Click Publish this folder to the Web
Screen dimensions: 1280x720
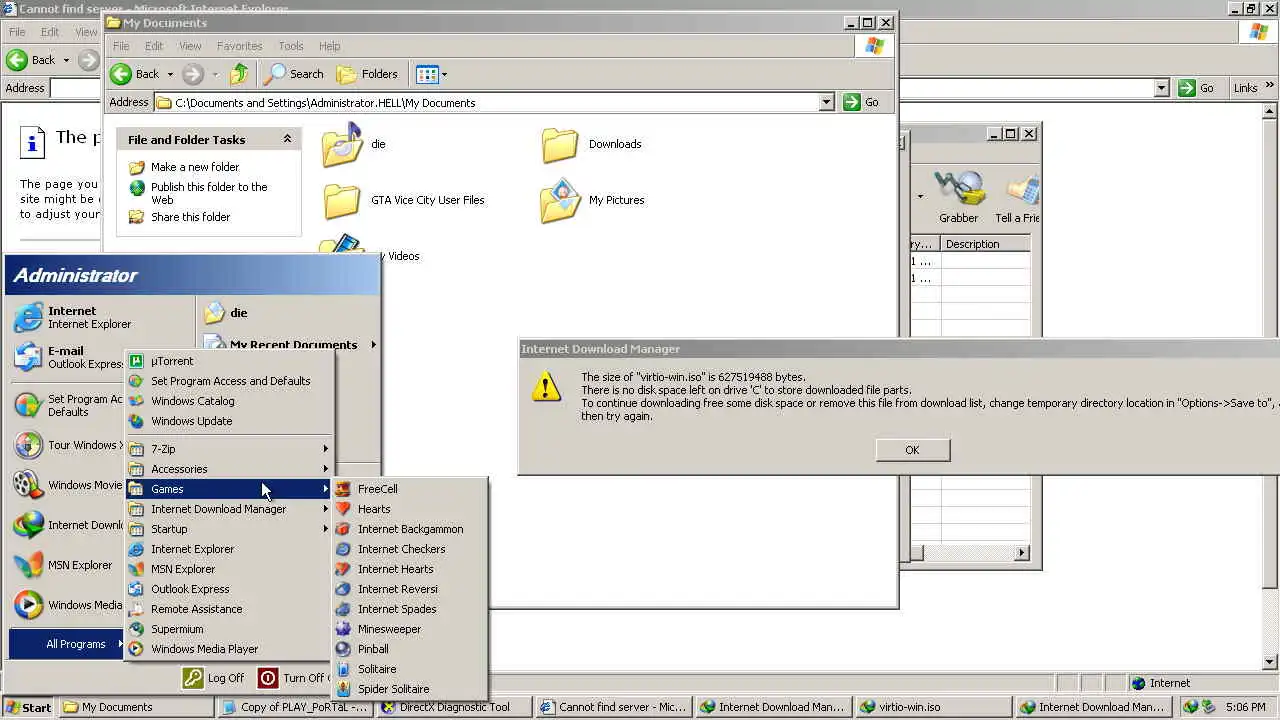point(209,193)
